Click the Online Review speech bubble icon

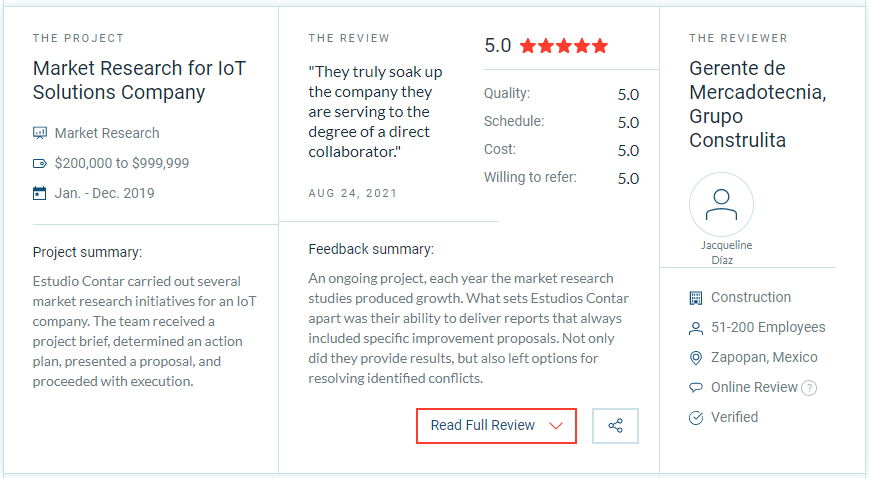coord(696,388)
